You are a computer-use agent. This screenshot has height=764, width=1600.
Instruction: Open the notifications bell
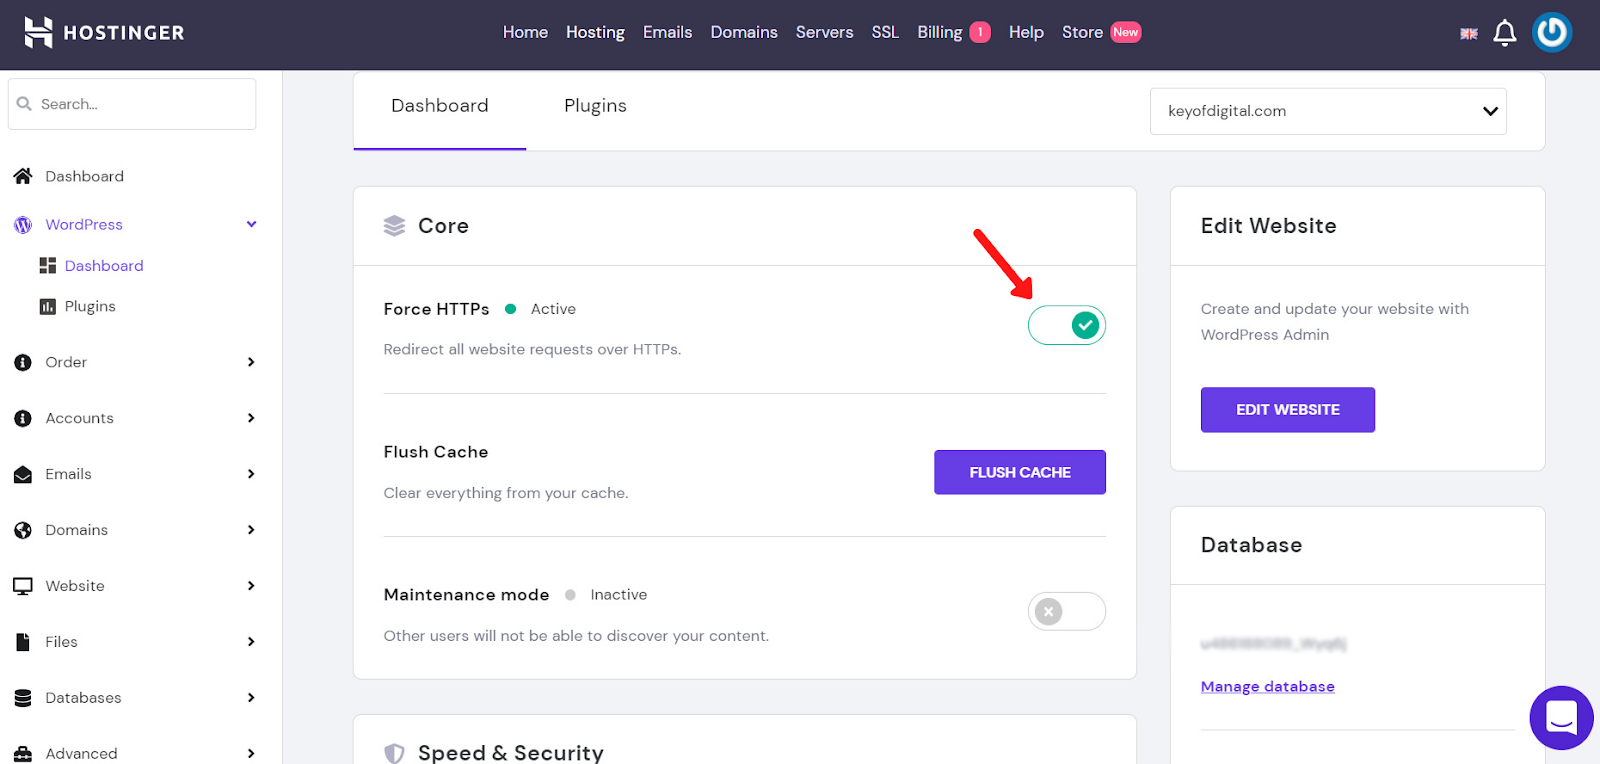tap(1504, 33)
